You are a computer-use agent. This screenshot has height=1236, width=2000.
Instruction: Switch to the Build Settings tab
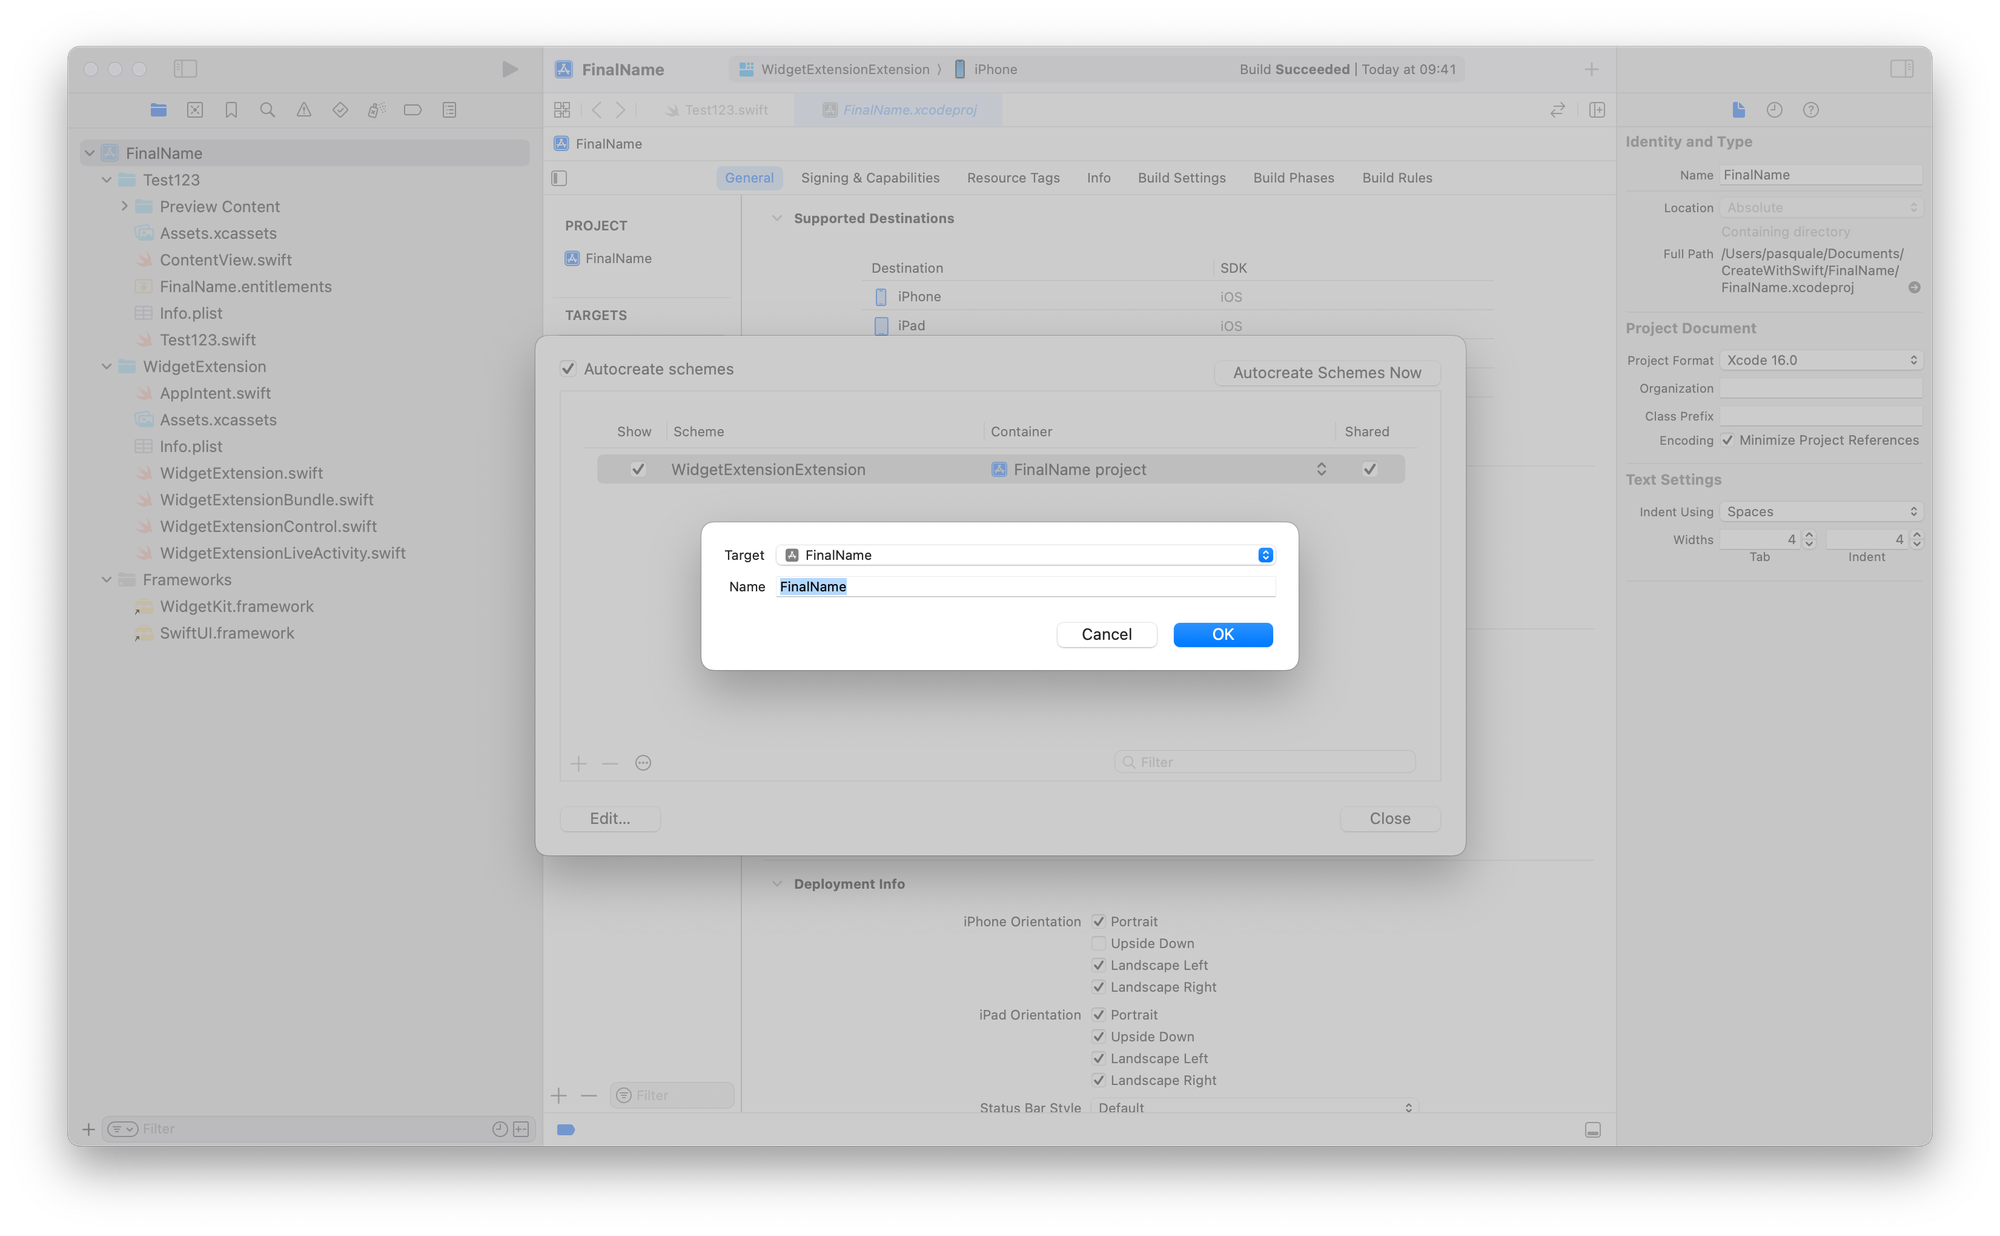click(1181, 178)
